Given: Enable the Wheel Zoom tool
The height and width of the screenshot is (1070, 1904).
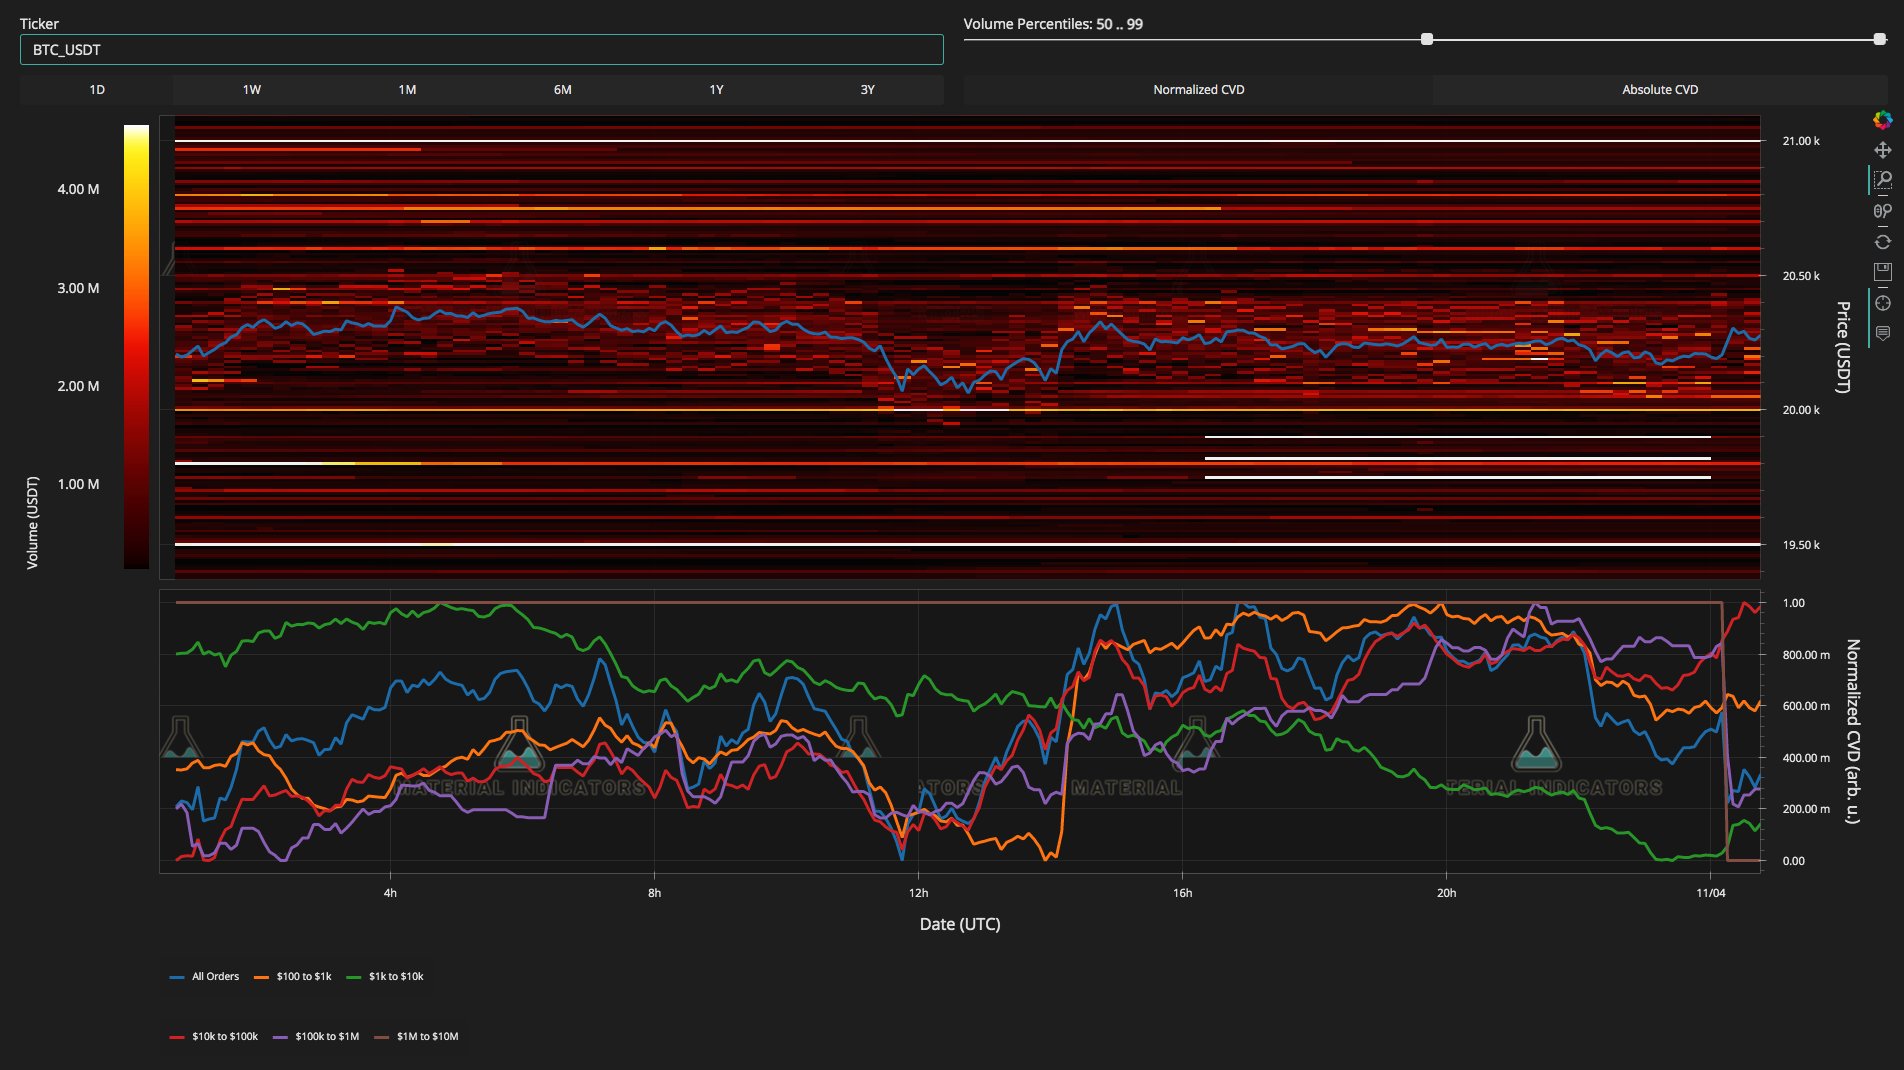Looking at the screenshot, I should (1882, 211).
